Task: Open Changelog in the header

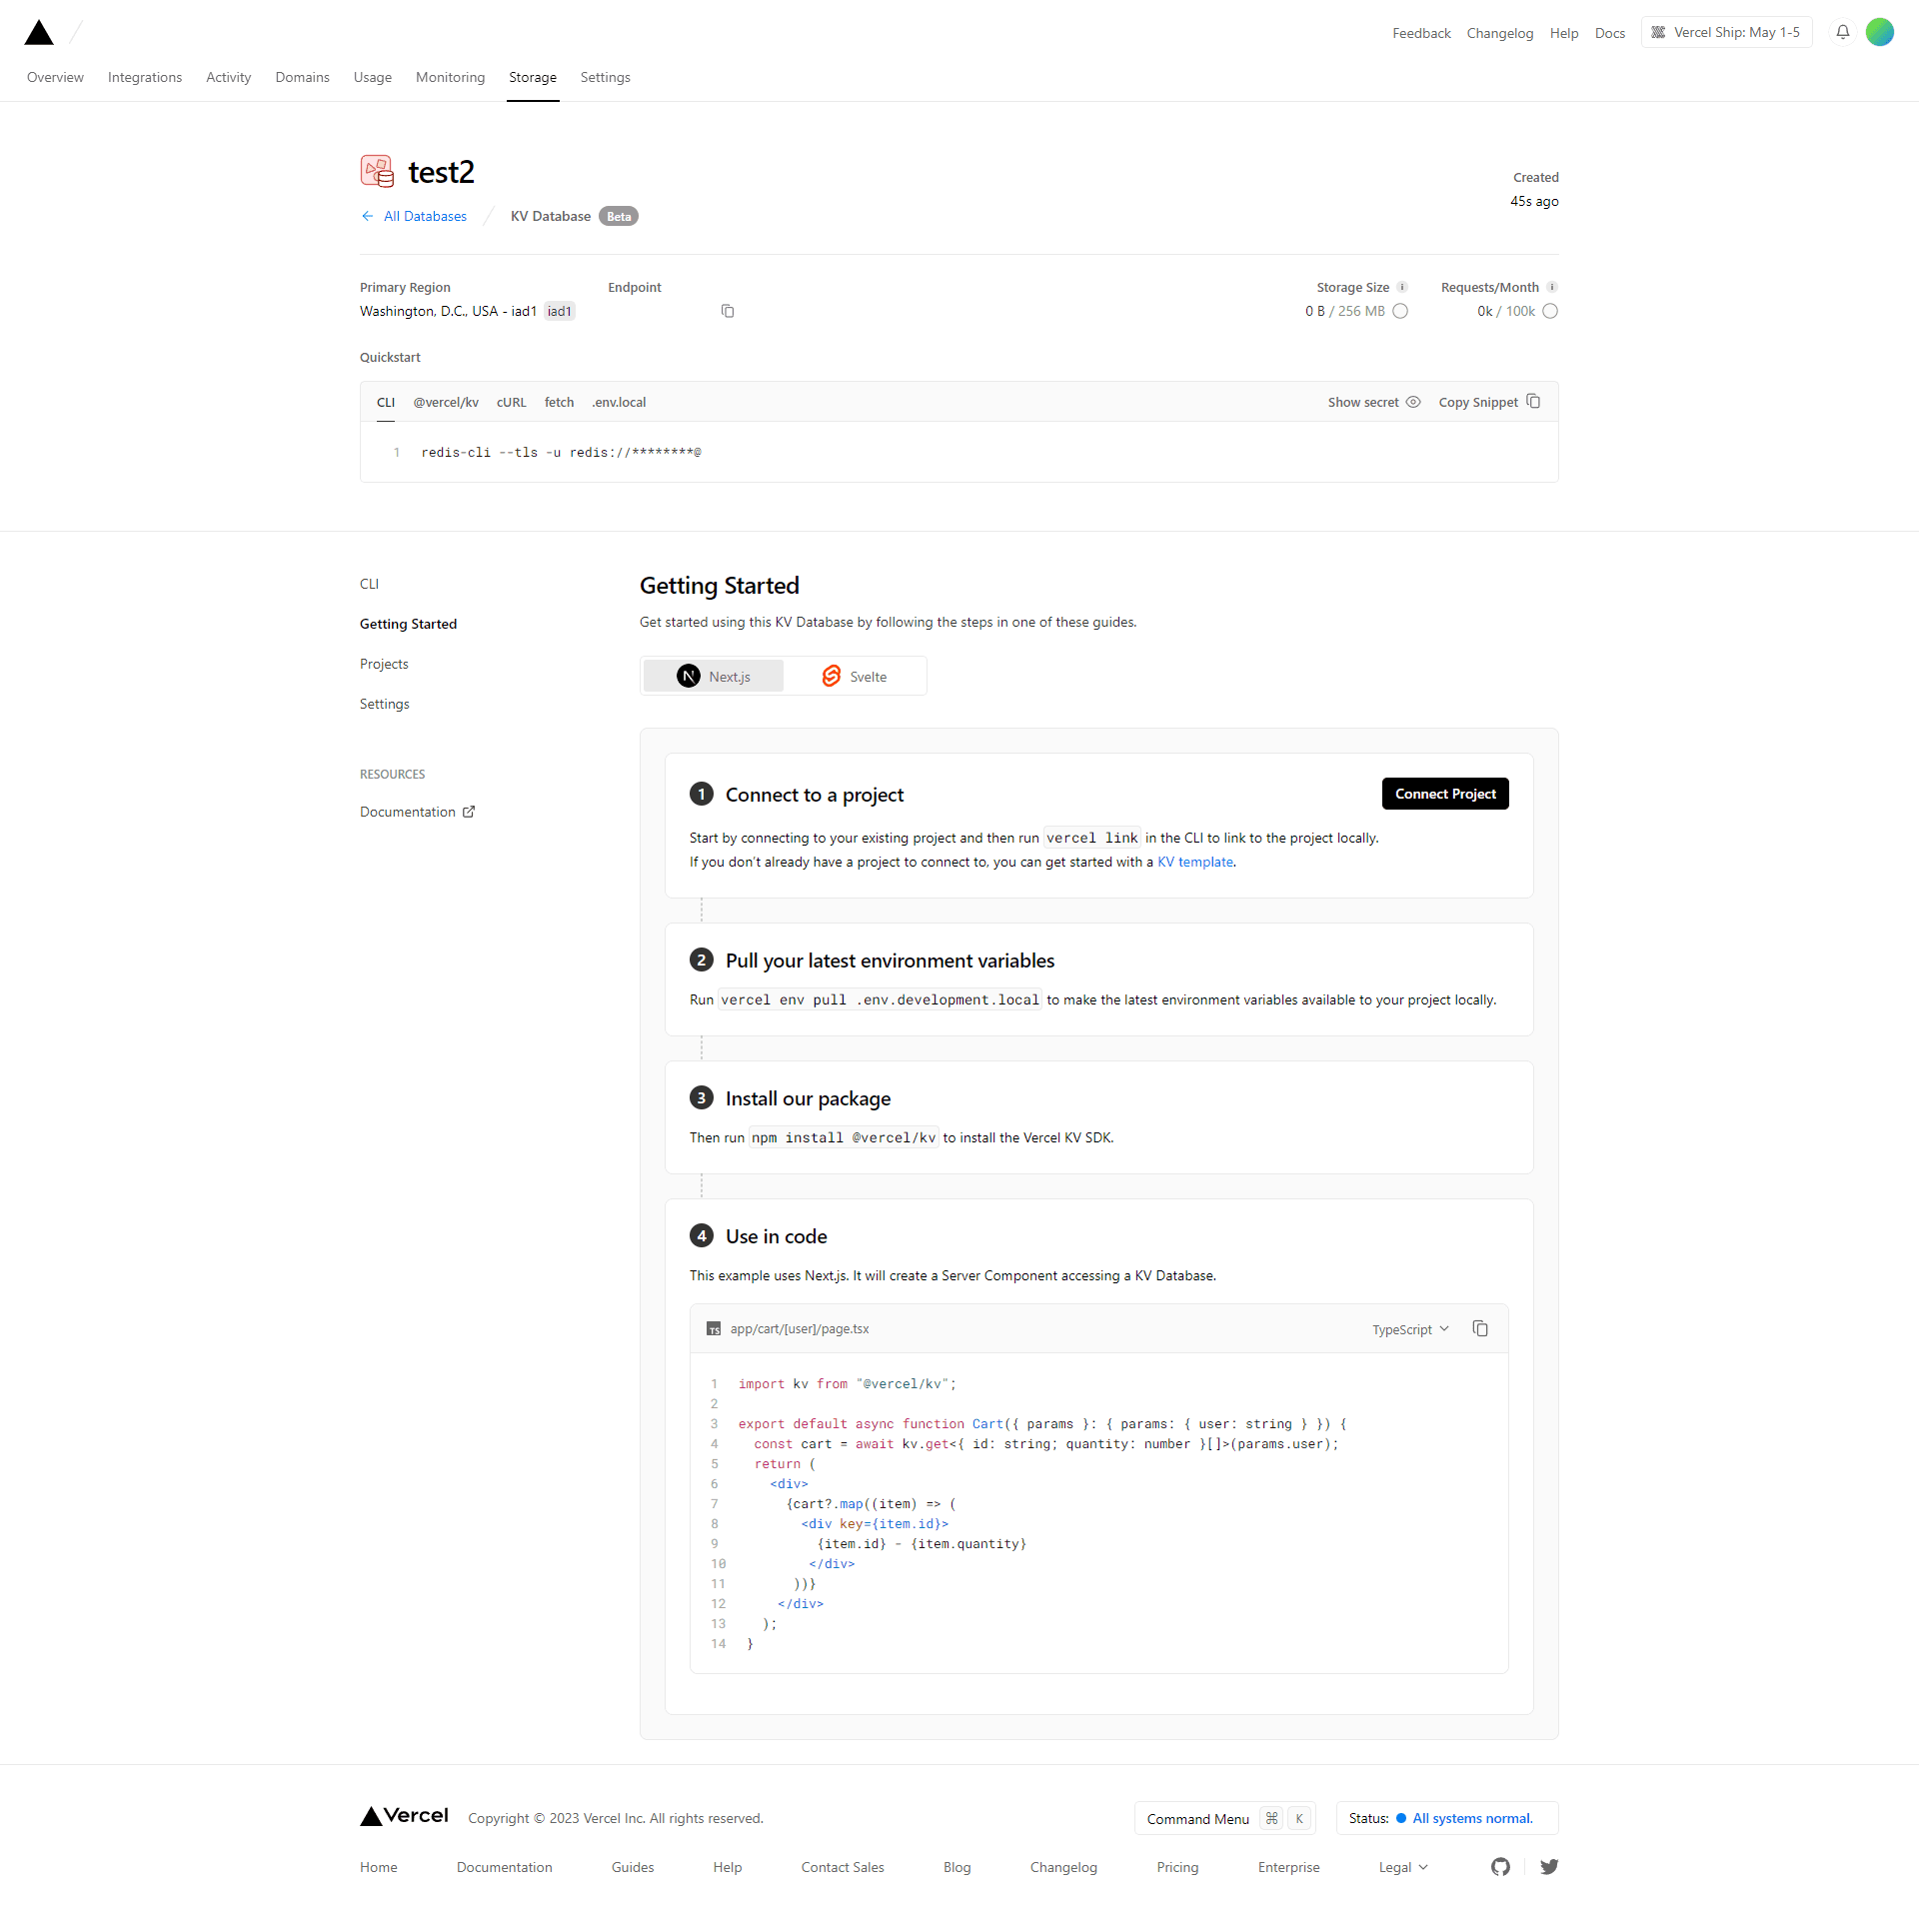Action: click(x=1498, y=33)
